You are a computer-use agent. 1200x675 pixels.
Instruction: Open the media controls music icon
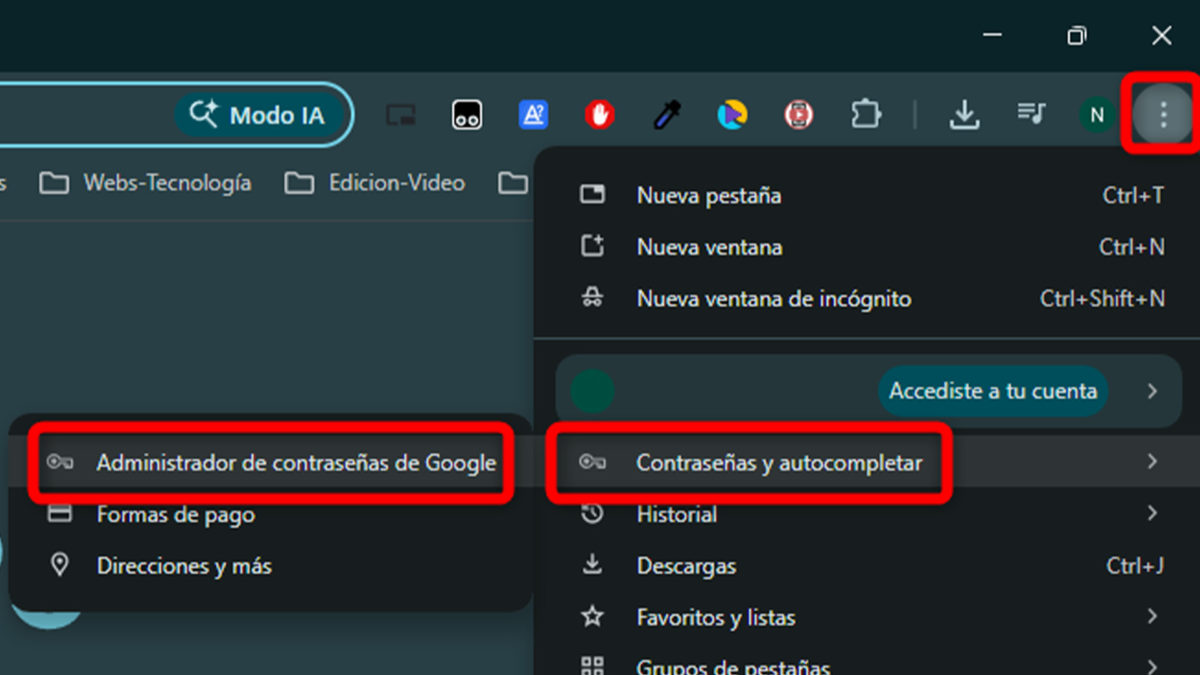tap(1031, 114)
